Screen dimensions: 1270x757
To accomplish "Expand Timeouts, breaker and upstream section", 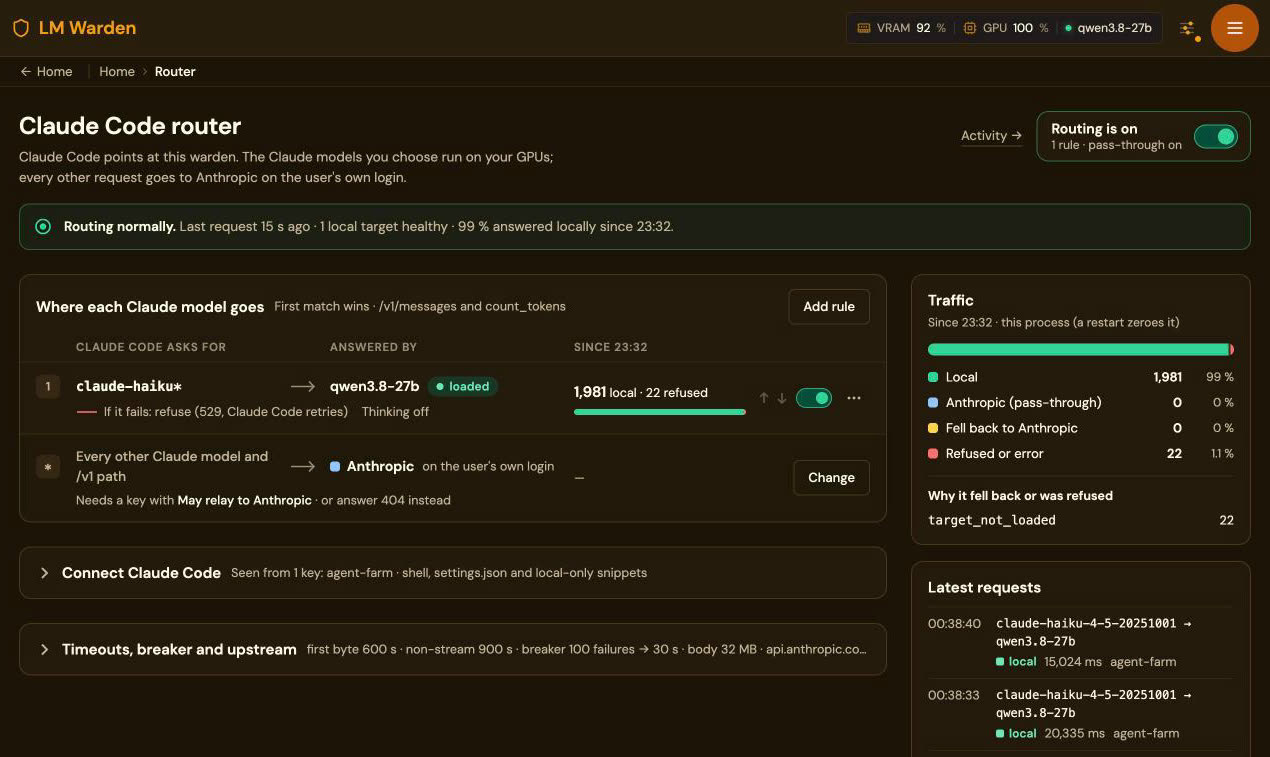I will coord(453,649).
